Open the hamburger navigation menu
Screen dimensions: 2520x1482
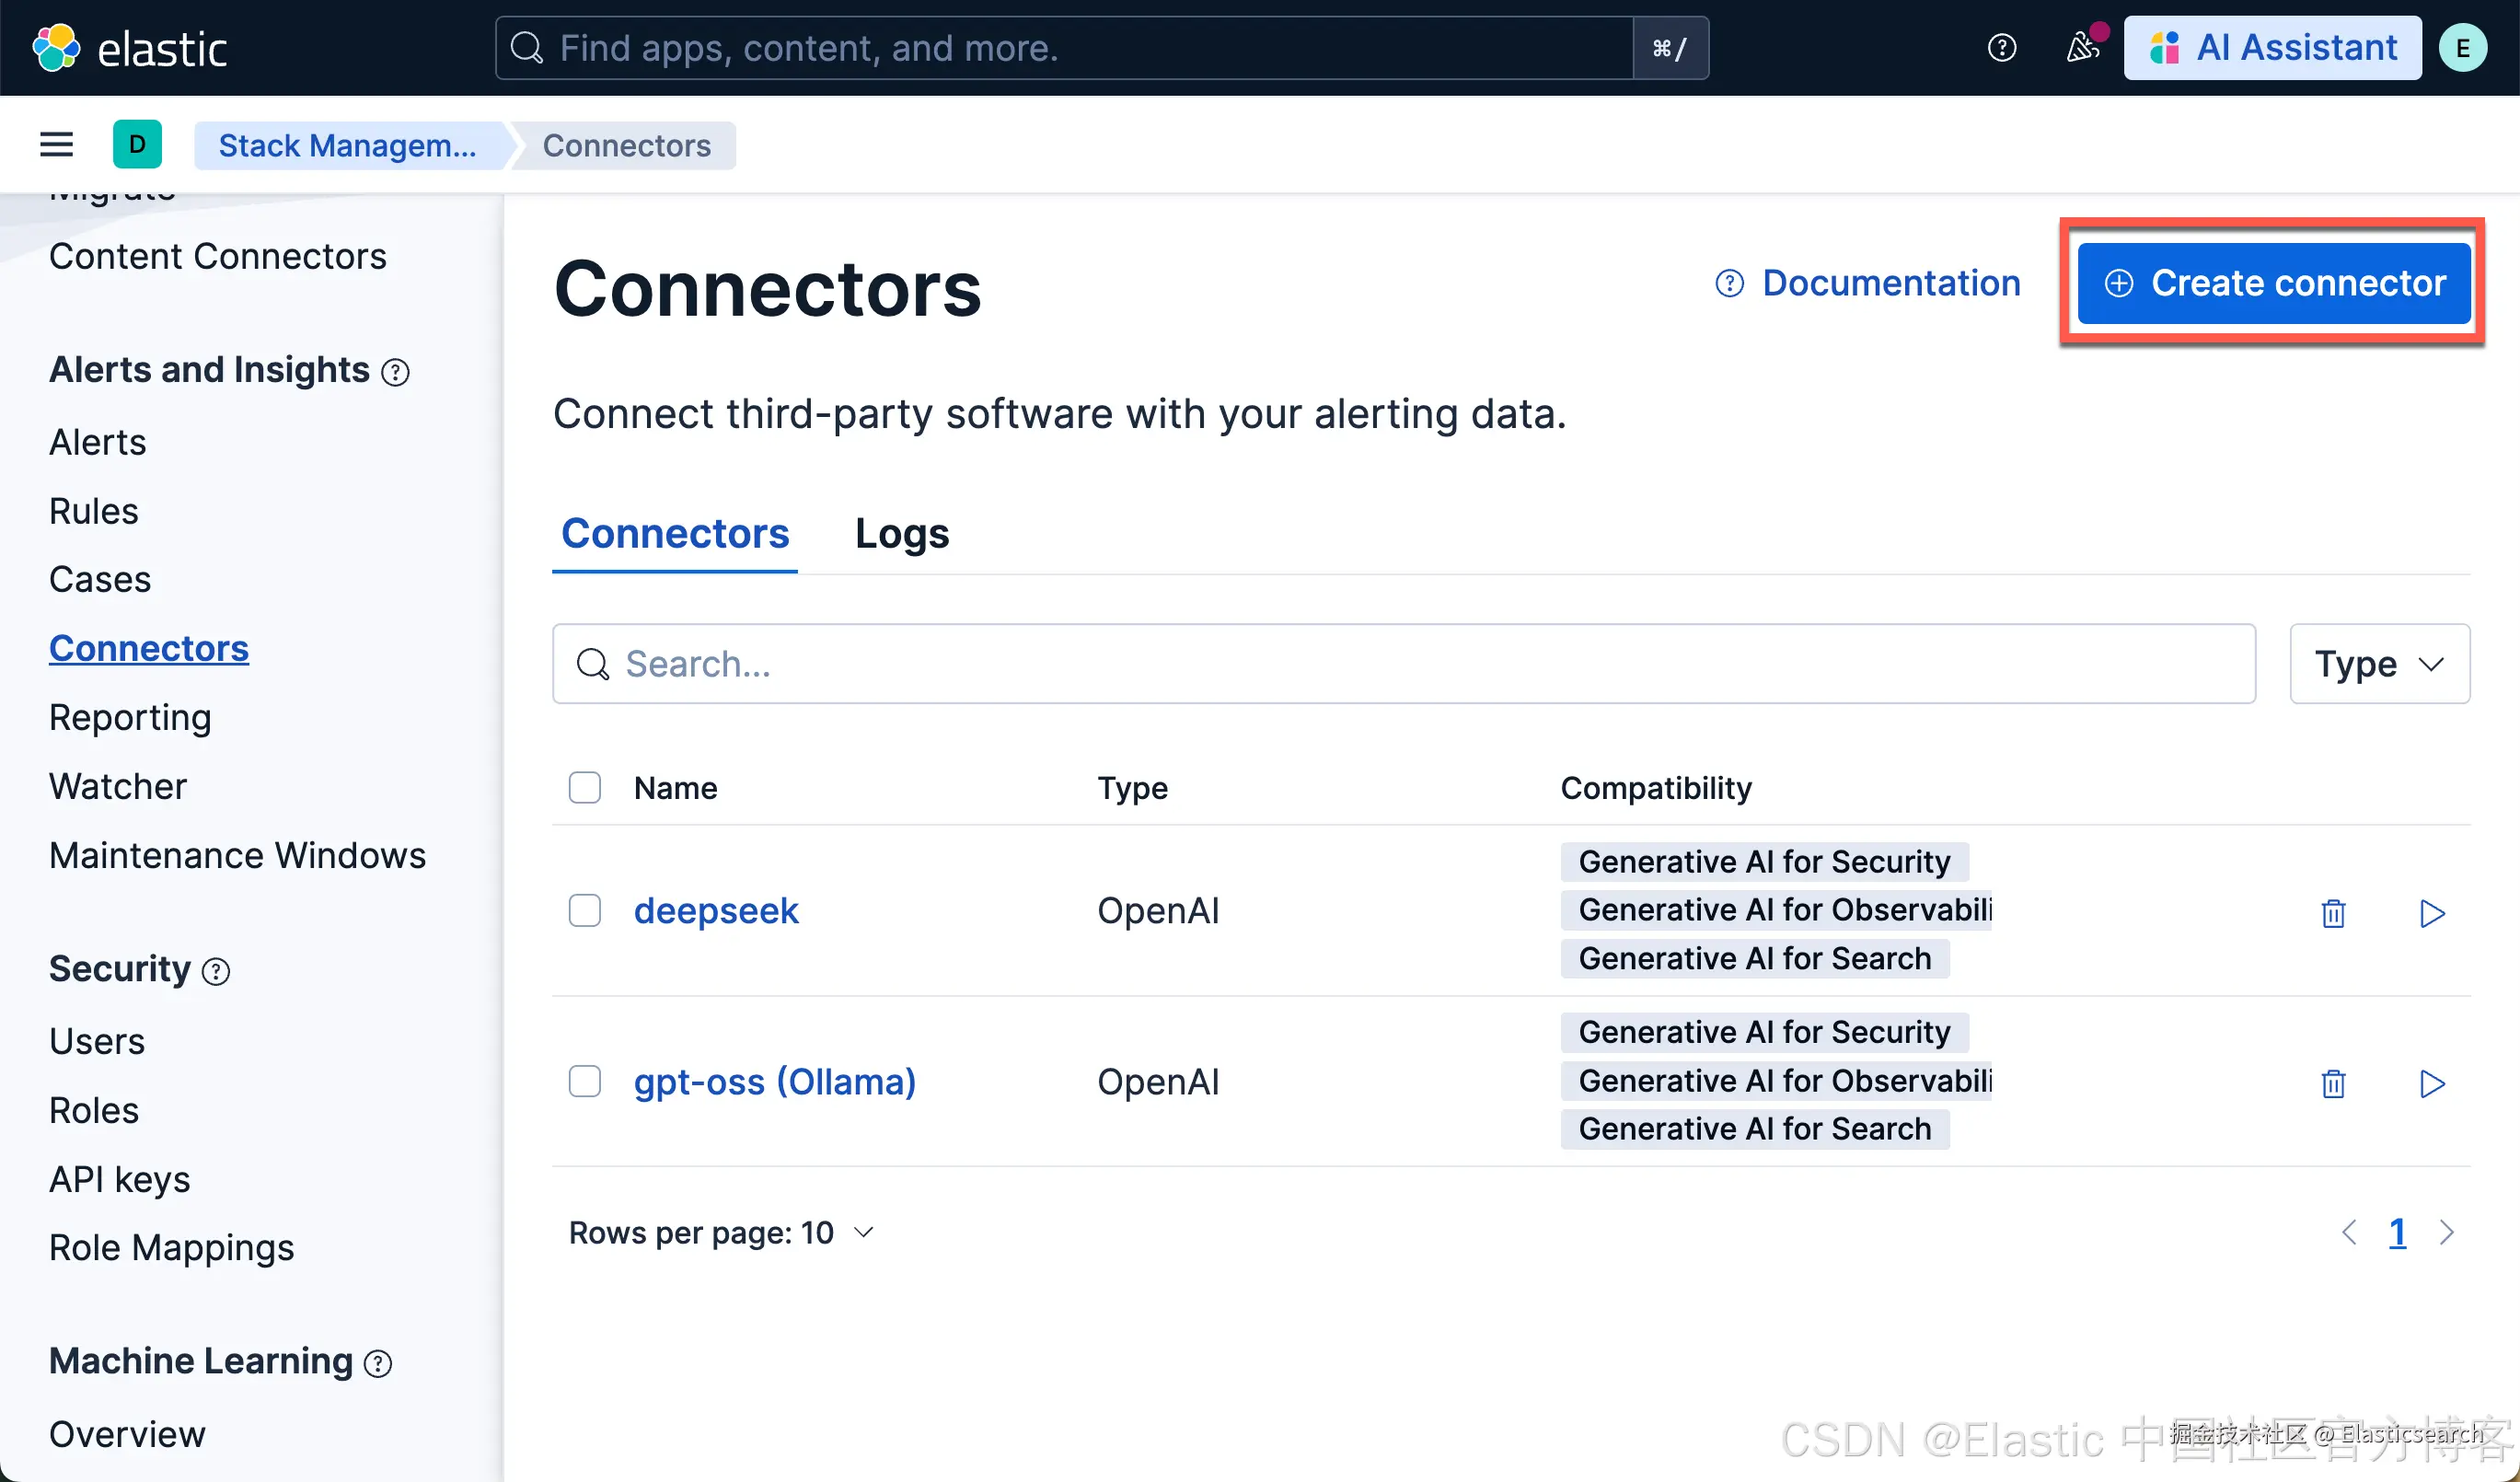coord(56,145)
